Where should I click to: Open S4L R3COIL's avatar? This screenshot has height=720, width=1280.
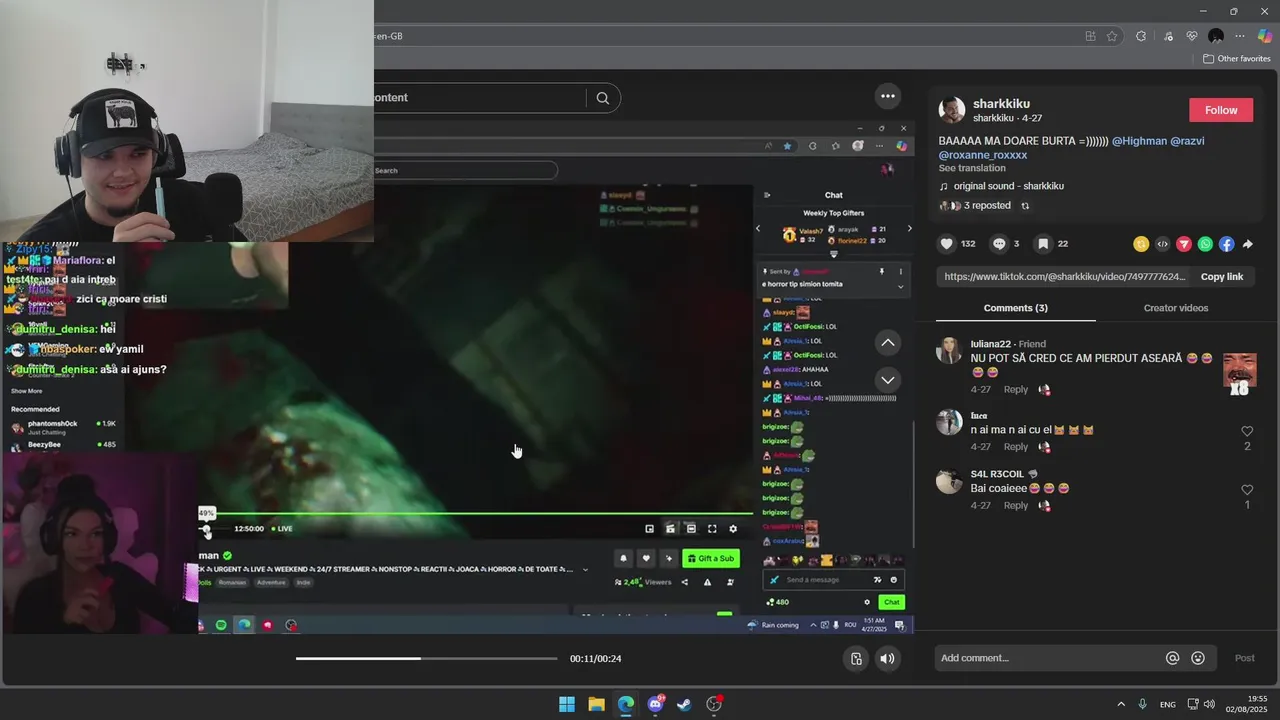click(949, 481)
